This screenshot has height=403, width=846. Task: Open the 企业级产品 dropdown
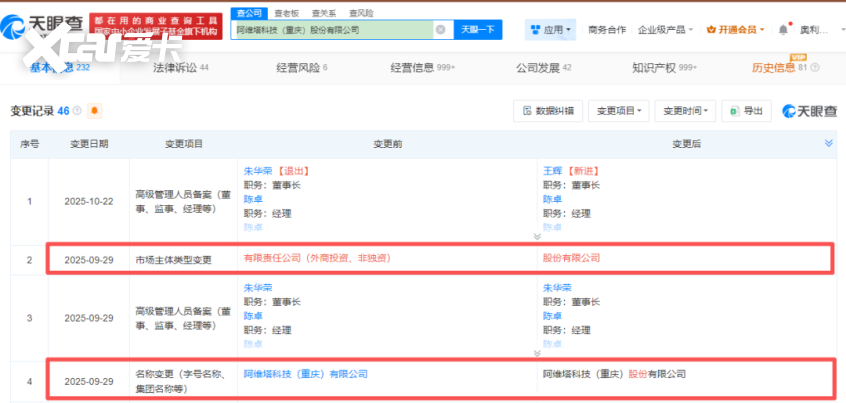click(x=665, y=30)
